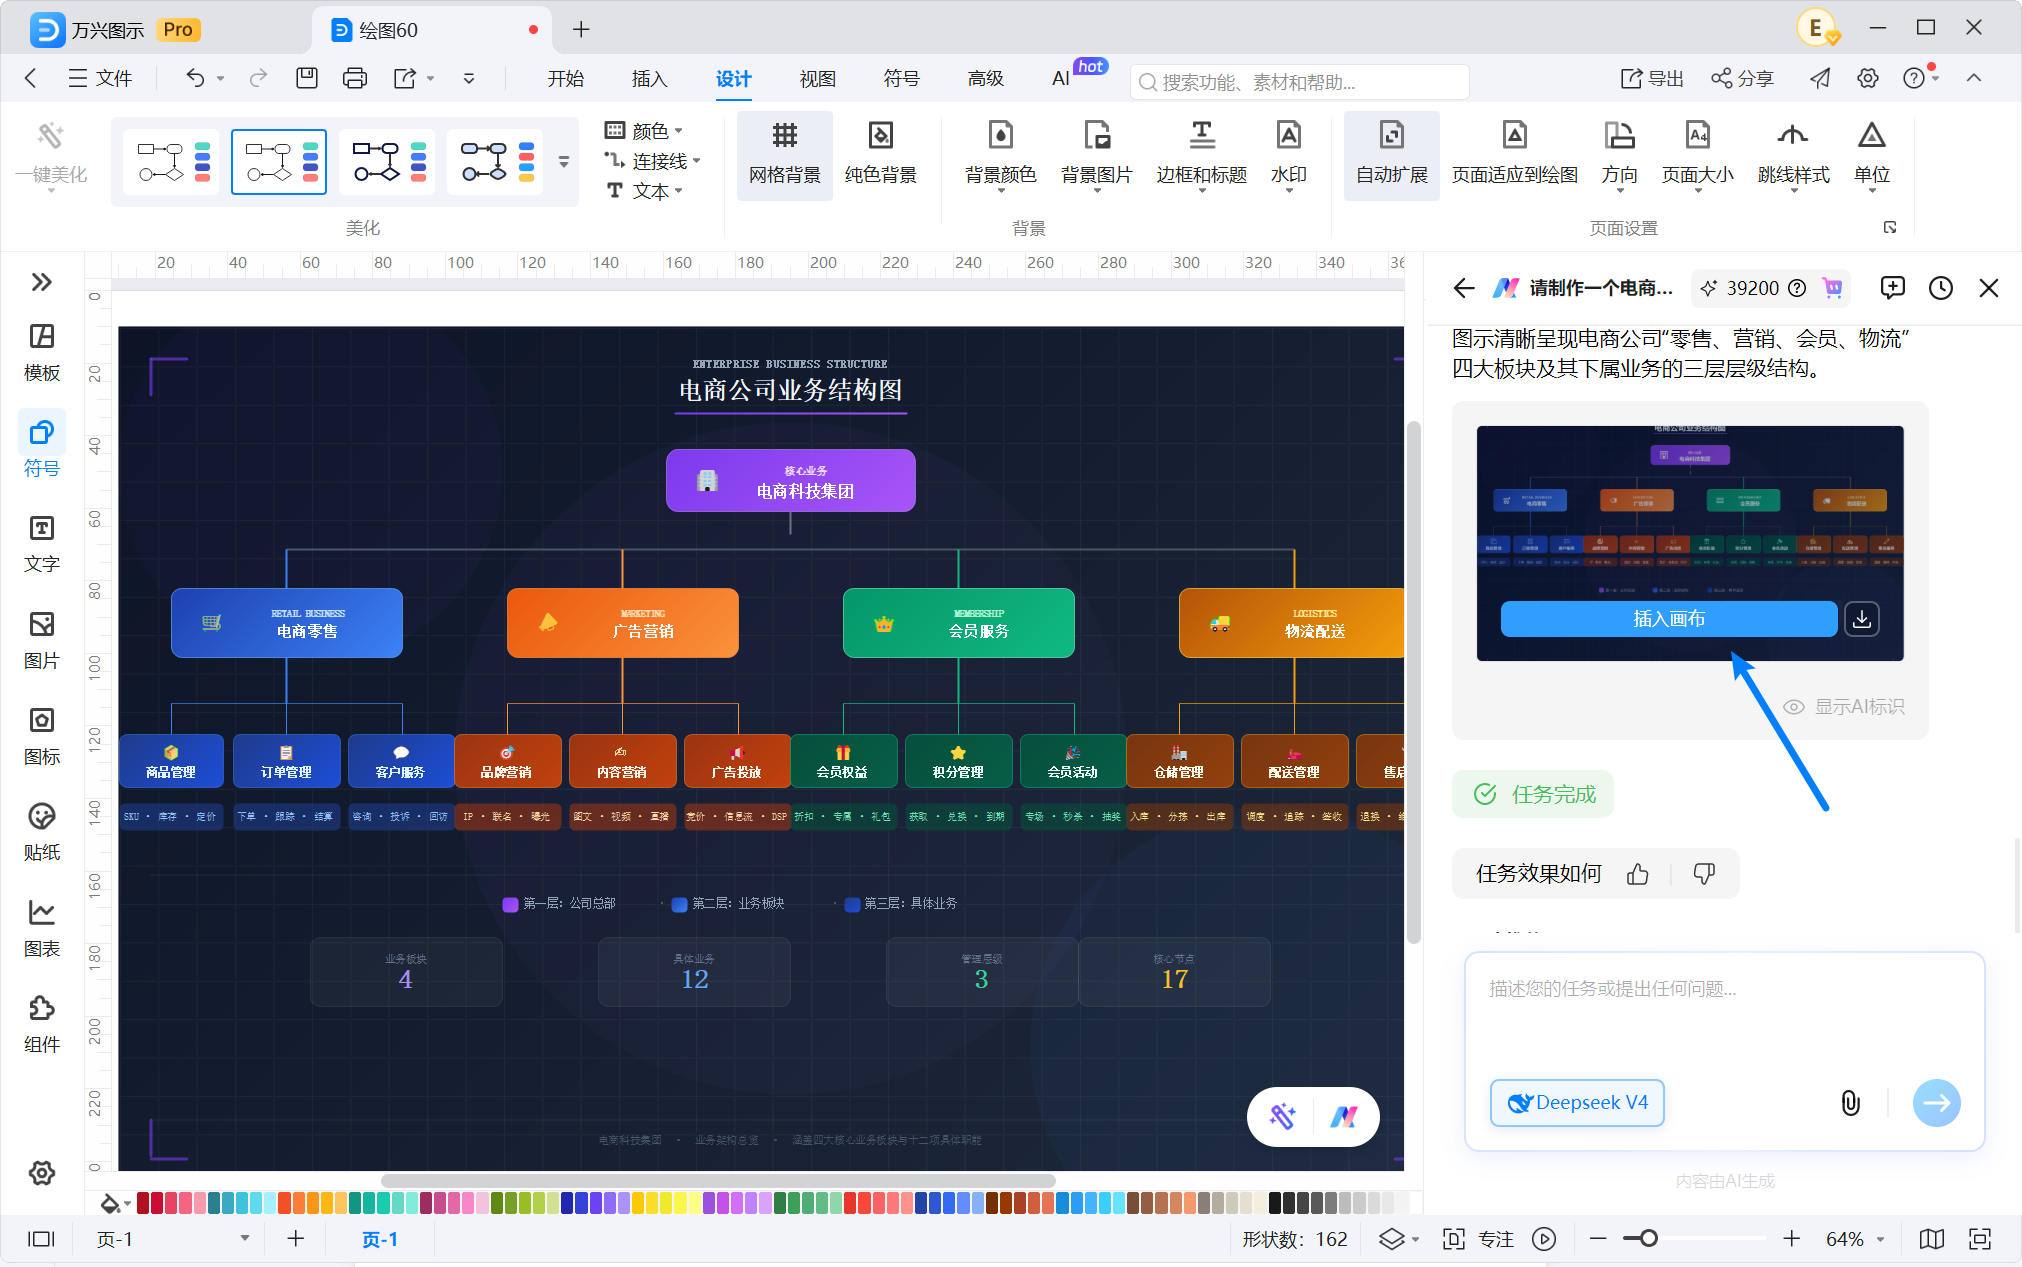2022x1267 pixels.
Task: Open the 页面大小 page size dropdown
Action: (x=1697, y=155)
